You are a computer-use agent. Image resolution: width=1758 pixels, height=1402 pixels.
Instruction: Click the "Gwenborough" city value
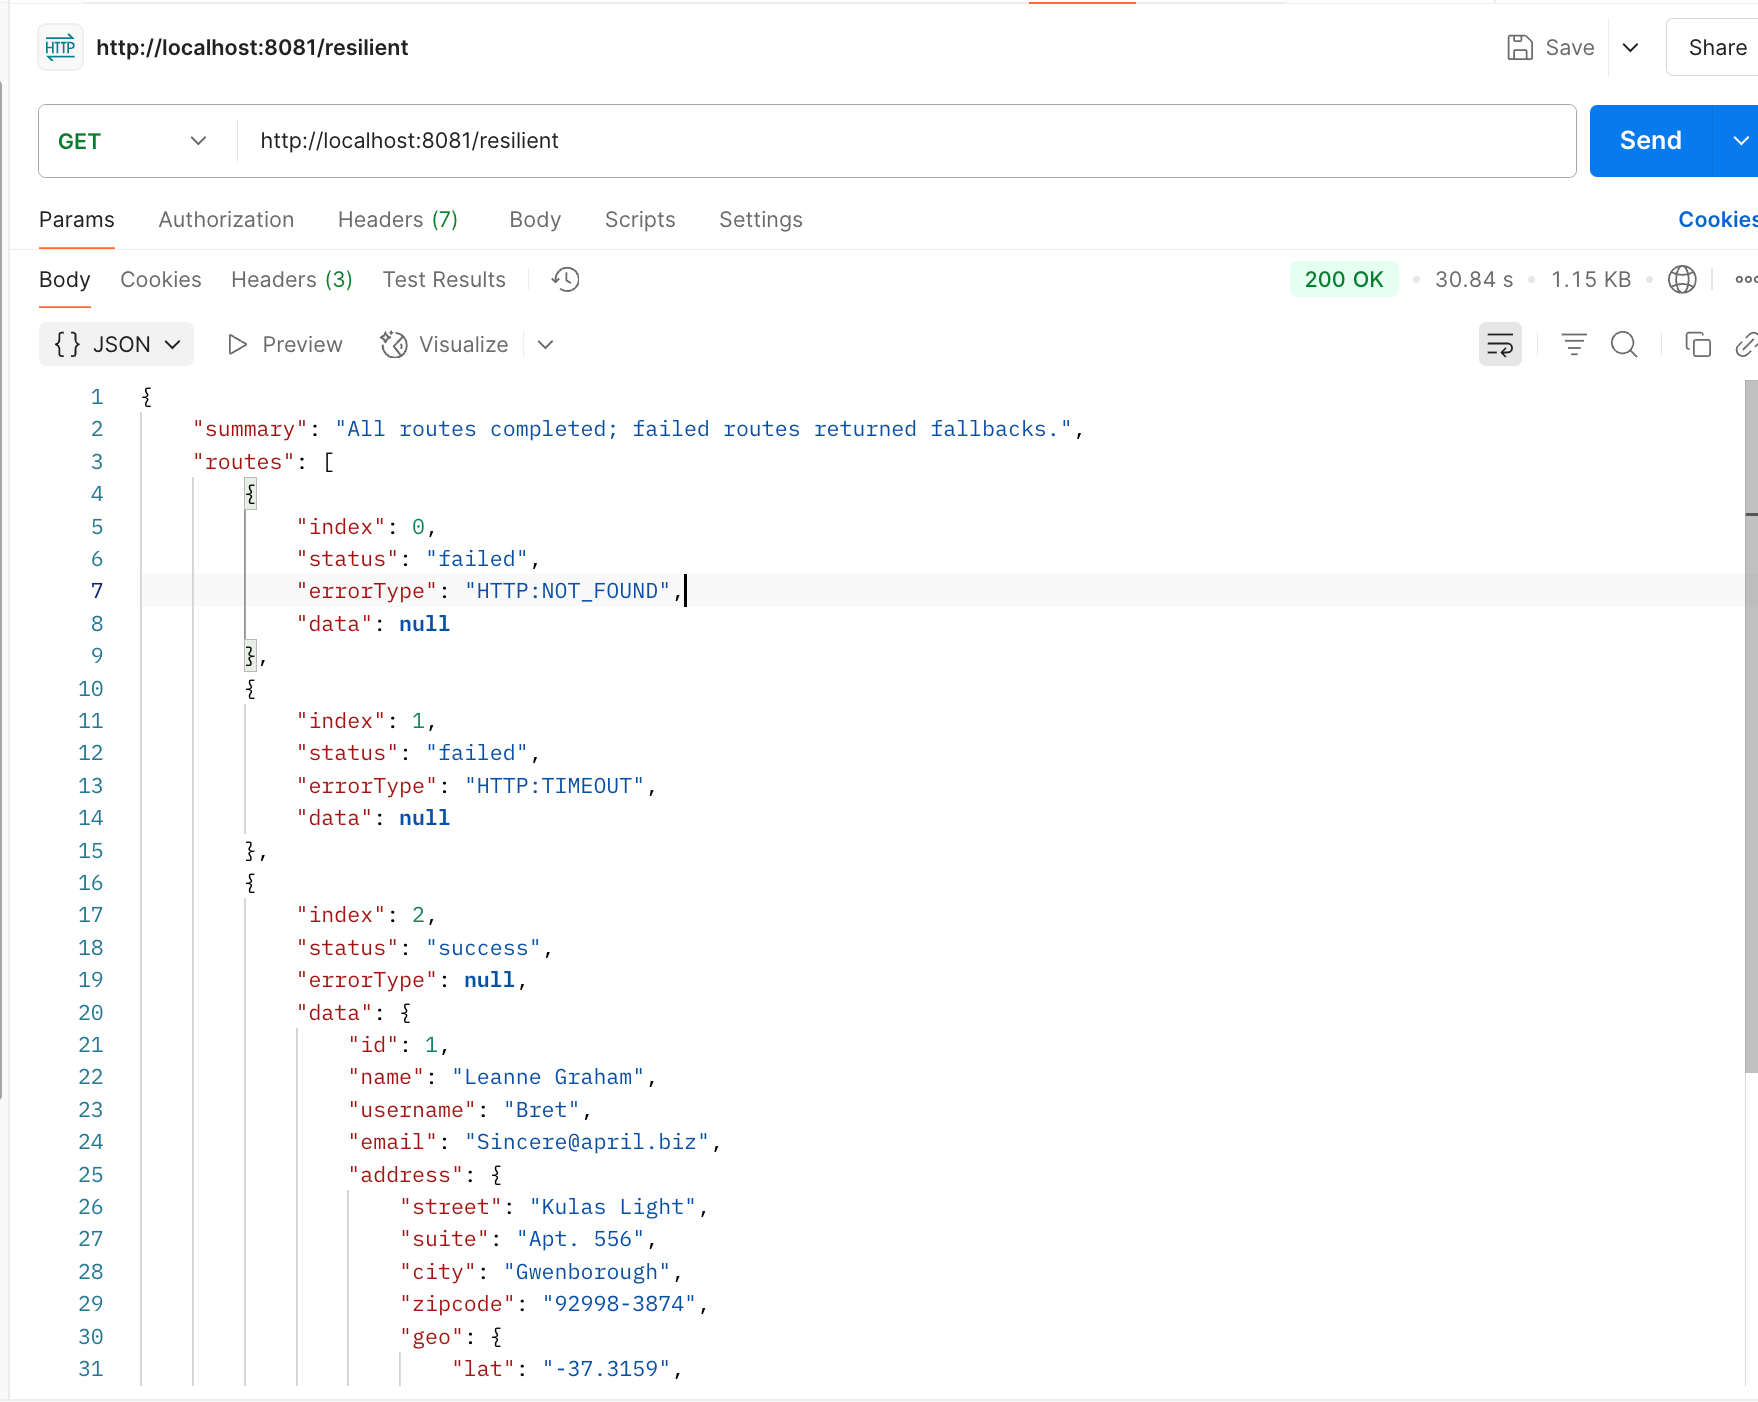[x=587, y=1272]
